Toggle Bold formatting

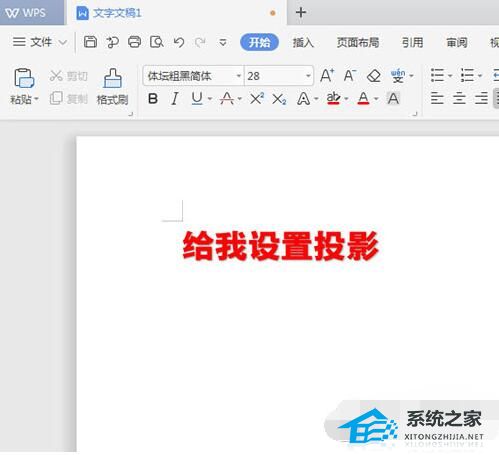tap(153, 99)
